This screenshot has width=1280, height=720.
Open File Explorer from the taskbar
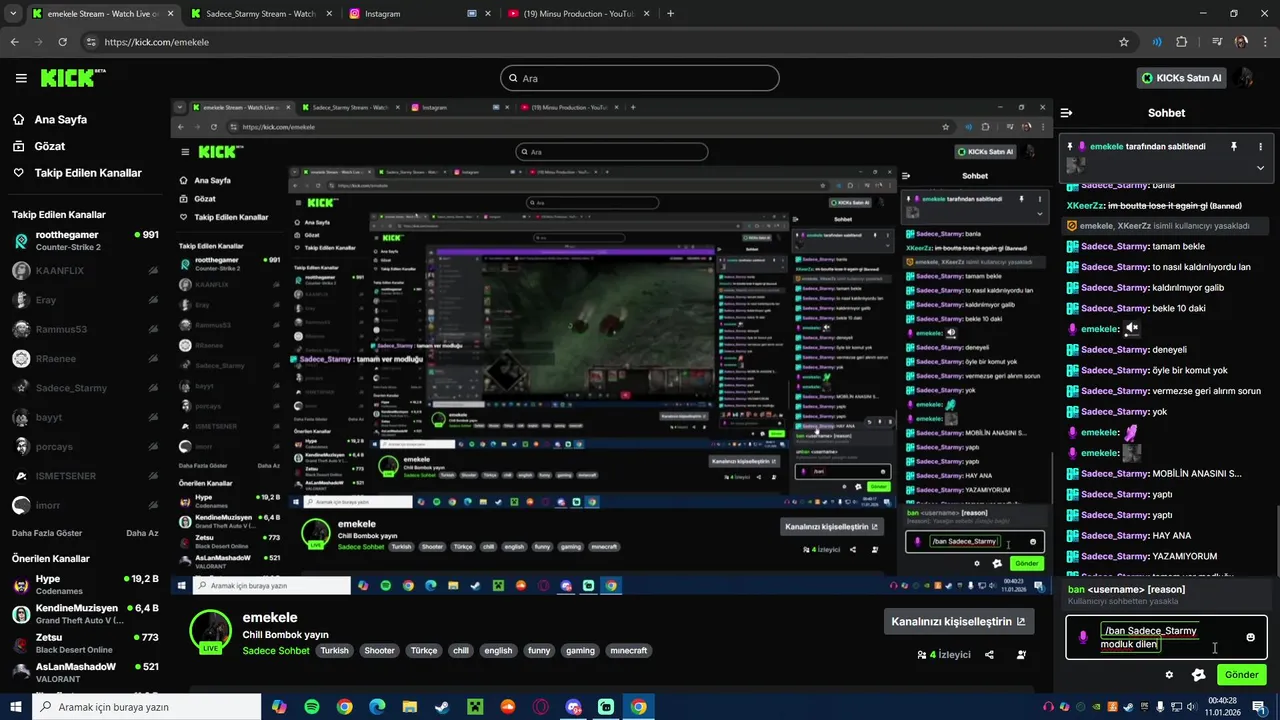409,707
